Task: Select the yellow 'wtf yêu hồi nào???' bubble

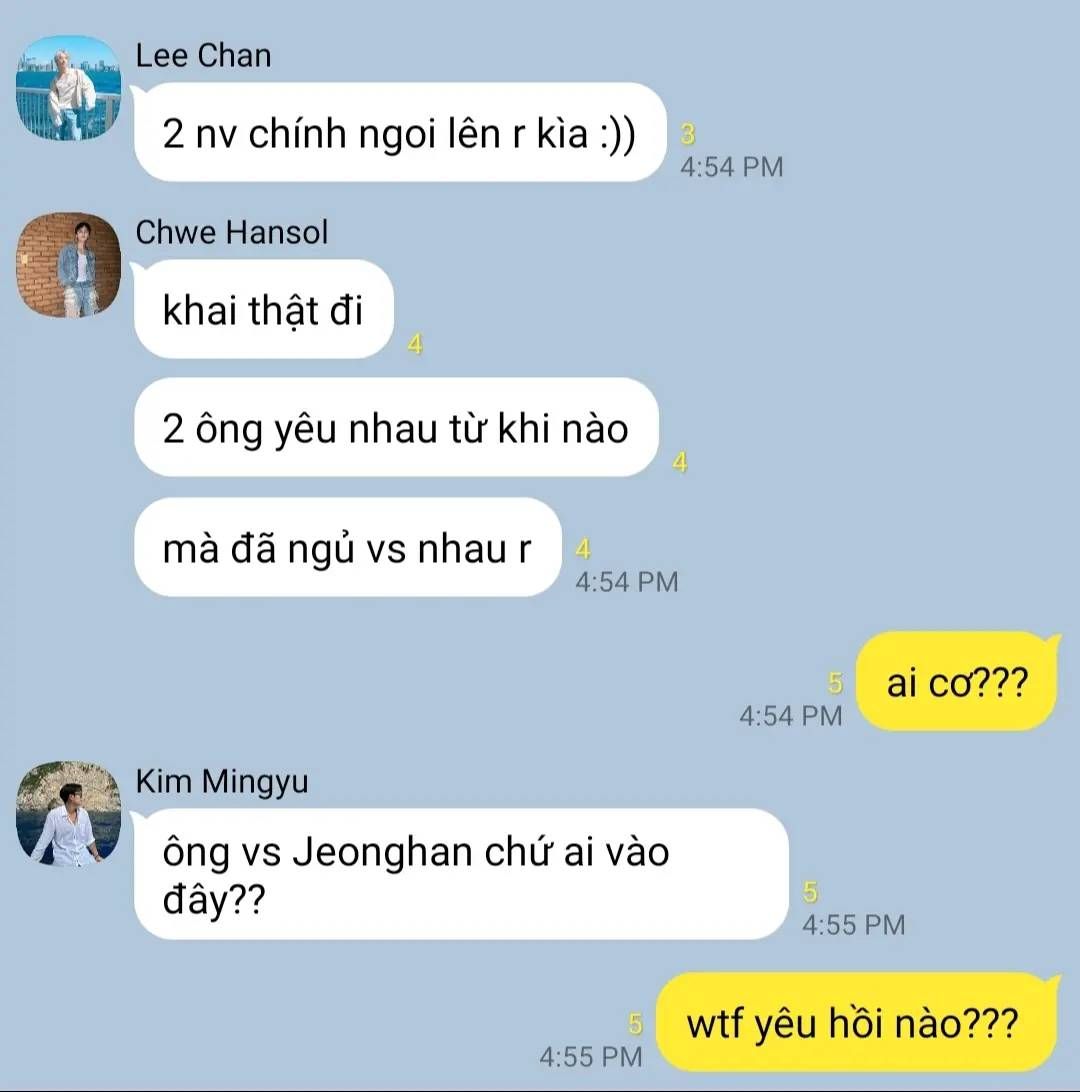Action: pyautogui.click(x=858, y=1022)
